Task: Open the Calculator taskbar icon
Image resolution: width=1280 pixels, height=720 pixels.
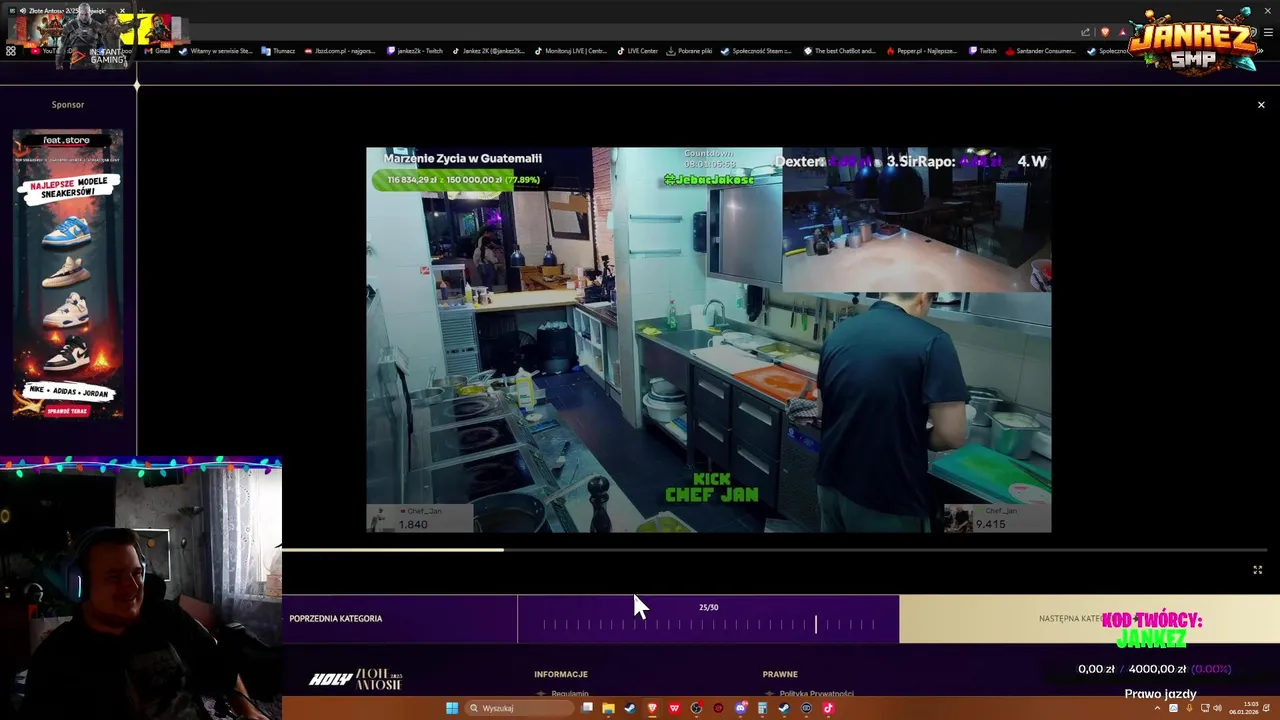Action: [762, 708]
